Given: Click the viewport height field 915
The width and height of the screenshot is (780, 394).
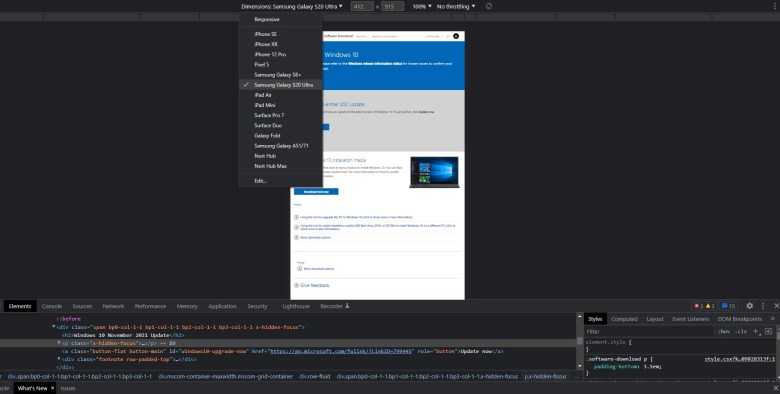Looking at the screenshot, I should (392, 6).
